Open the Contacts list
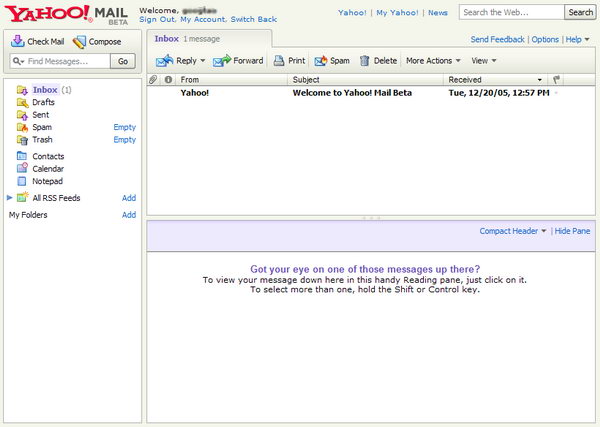The width and height of the screenshot is (600, 427). pos(47,156)
